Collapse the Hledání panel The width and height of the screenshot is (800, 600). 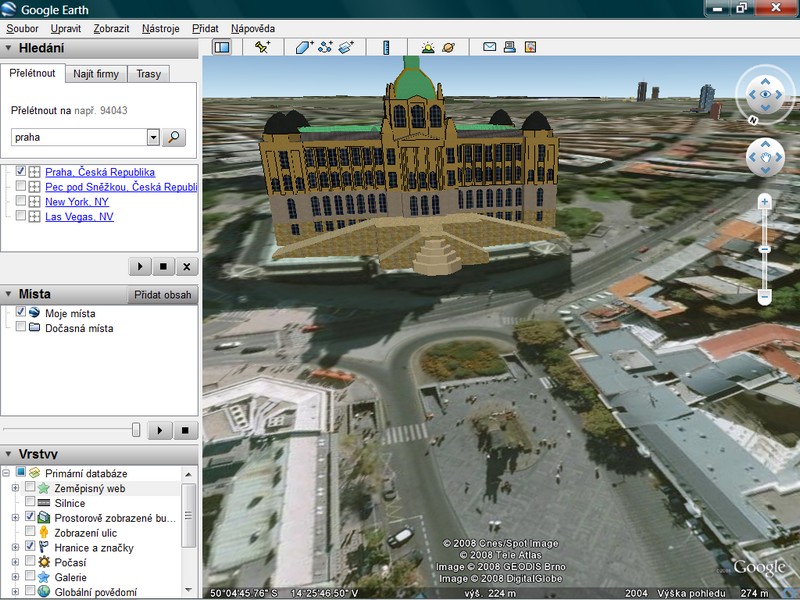(x=8, y=48)
